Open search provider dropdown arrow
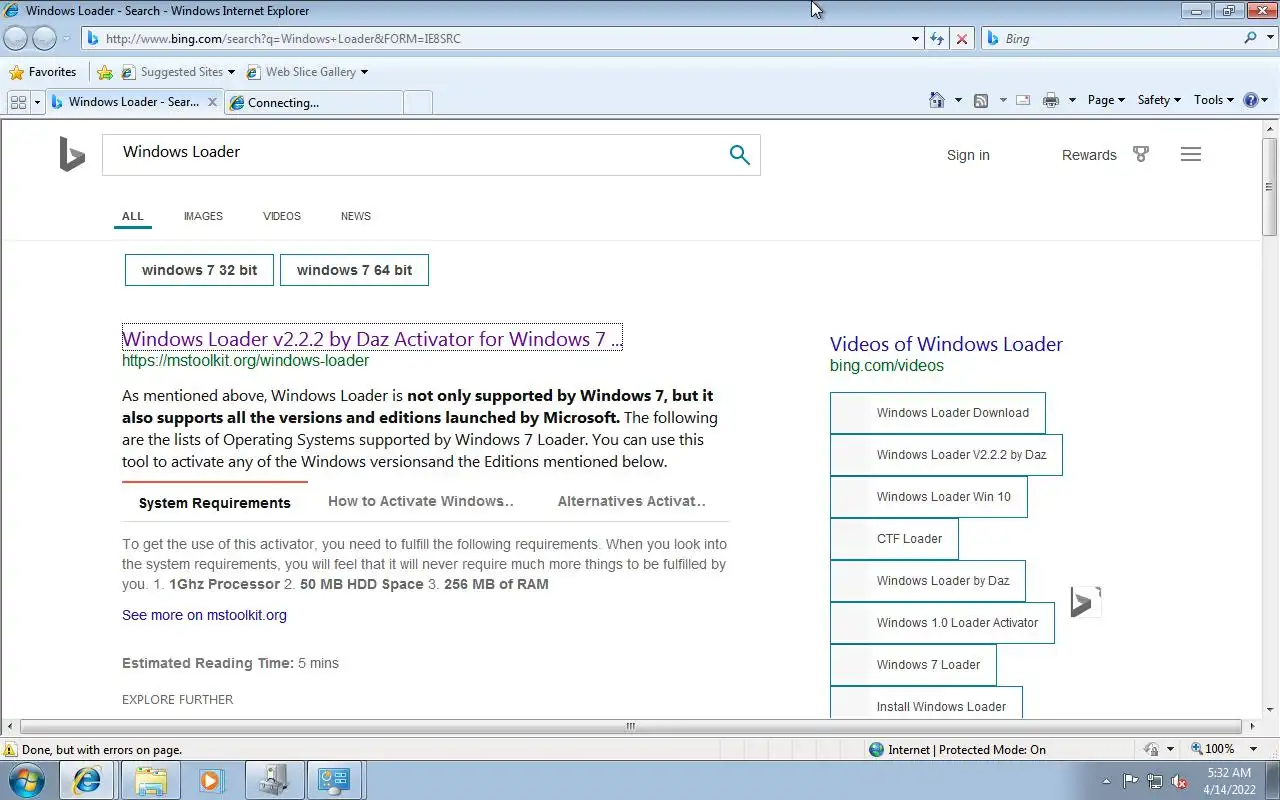The width and height of the screenshot is (1280, 800). coord(1268,39)
